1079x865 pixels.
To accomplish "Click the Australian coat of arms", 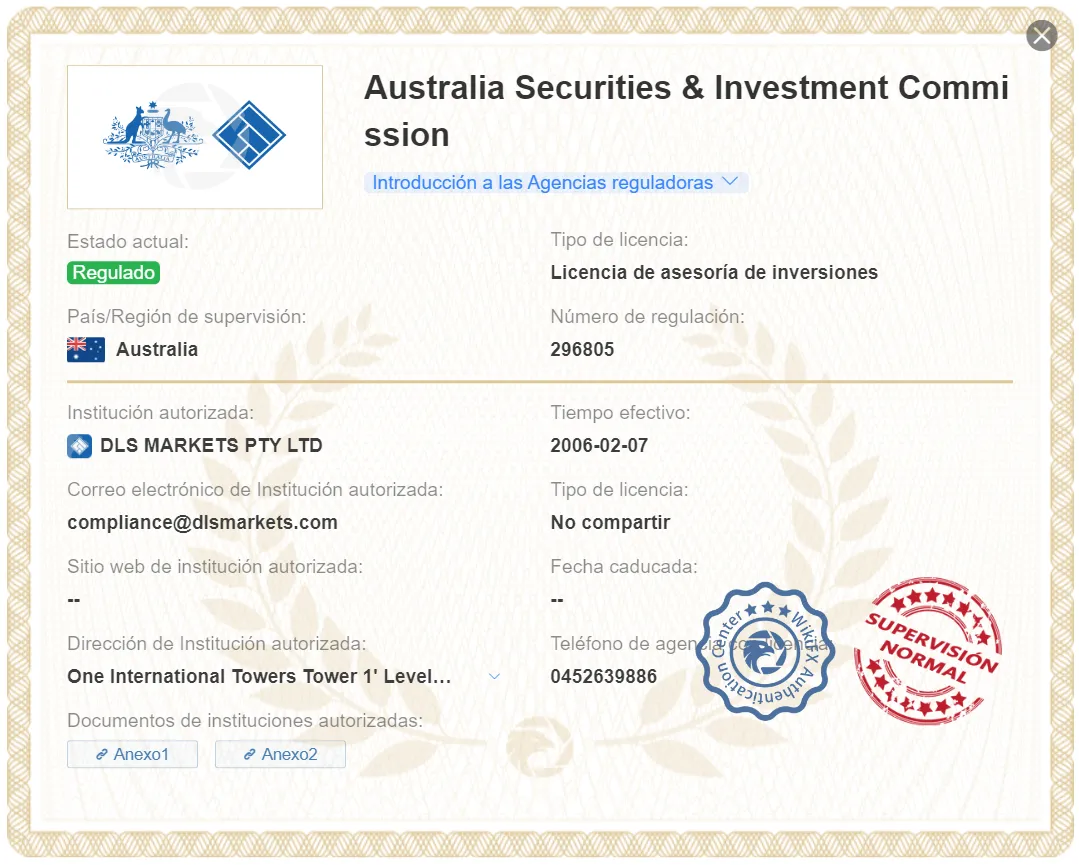I will pos(153,135).
